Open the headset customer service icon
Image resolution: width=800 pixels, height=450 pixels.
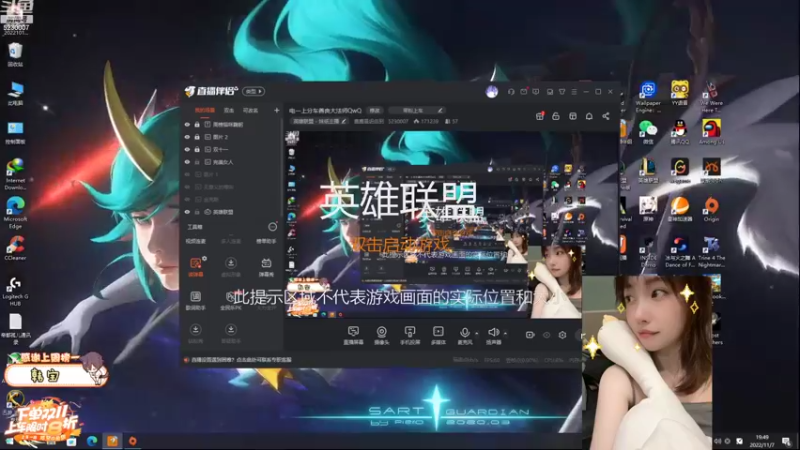[x=511, y=92]
